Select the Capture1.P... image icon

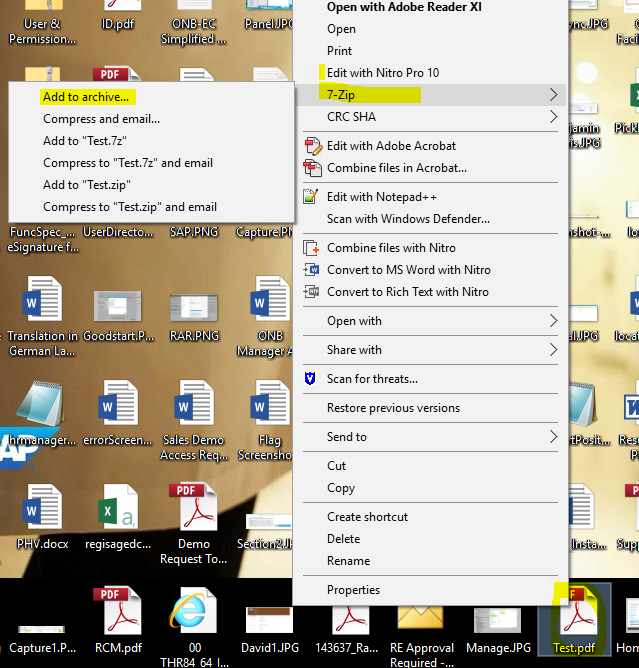pyautogui.click(x=41, y=629)
